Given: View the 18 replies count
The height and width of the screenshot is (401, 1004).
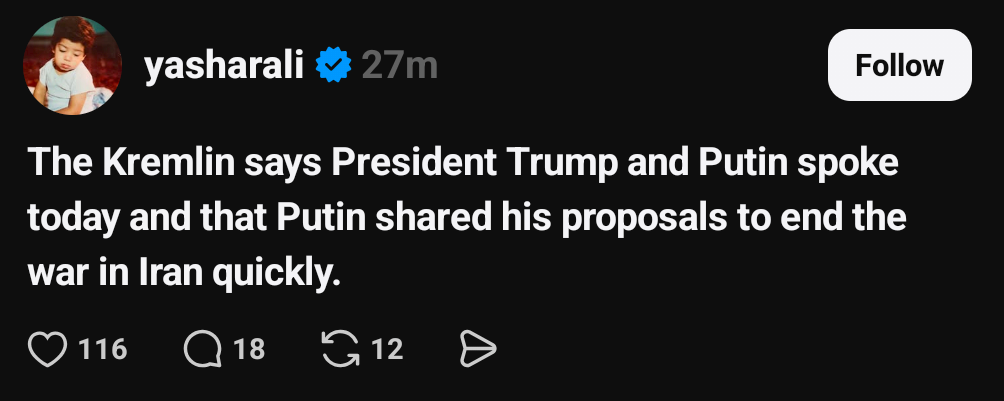Looking at the screenshot, I should 249,348.
